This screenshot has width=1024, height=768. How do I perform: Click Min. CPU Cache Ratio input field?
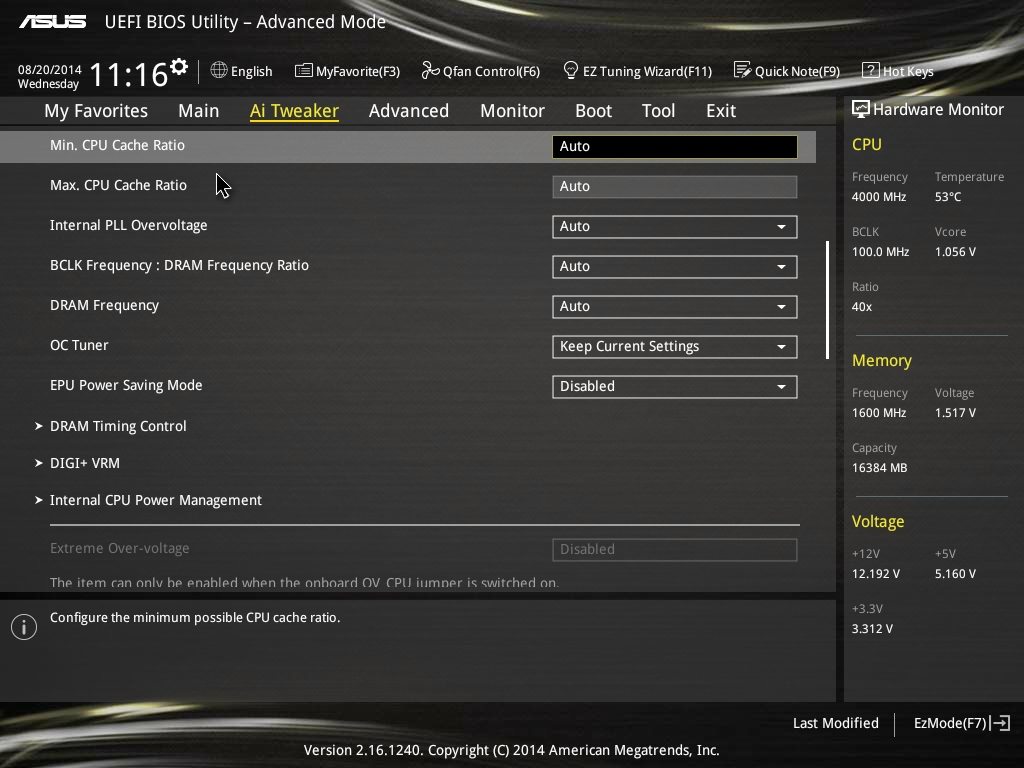click(x=675, y=146)
